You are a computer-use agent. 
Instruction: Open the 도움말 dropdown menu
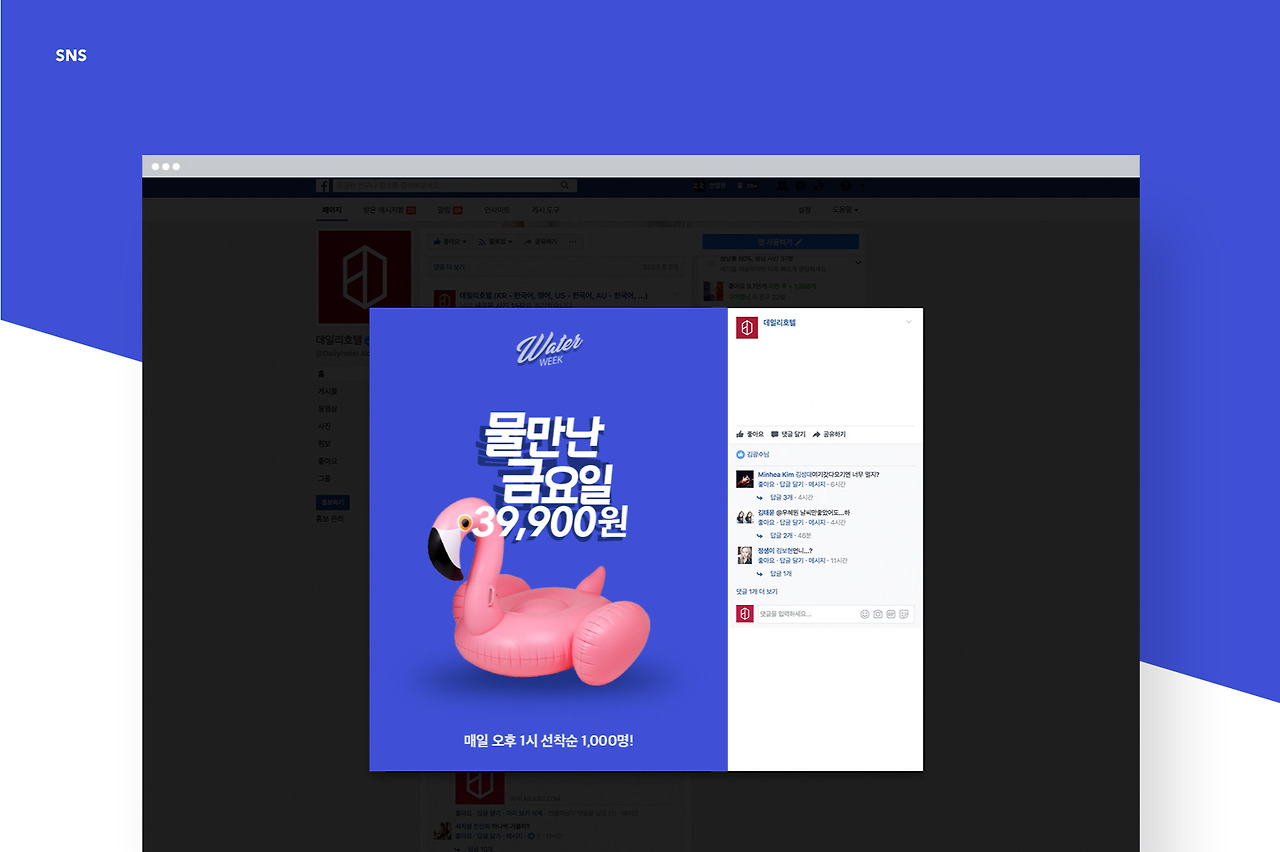point(845,210)
